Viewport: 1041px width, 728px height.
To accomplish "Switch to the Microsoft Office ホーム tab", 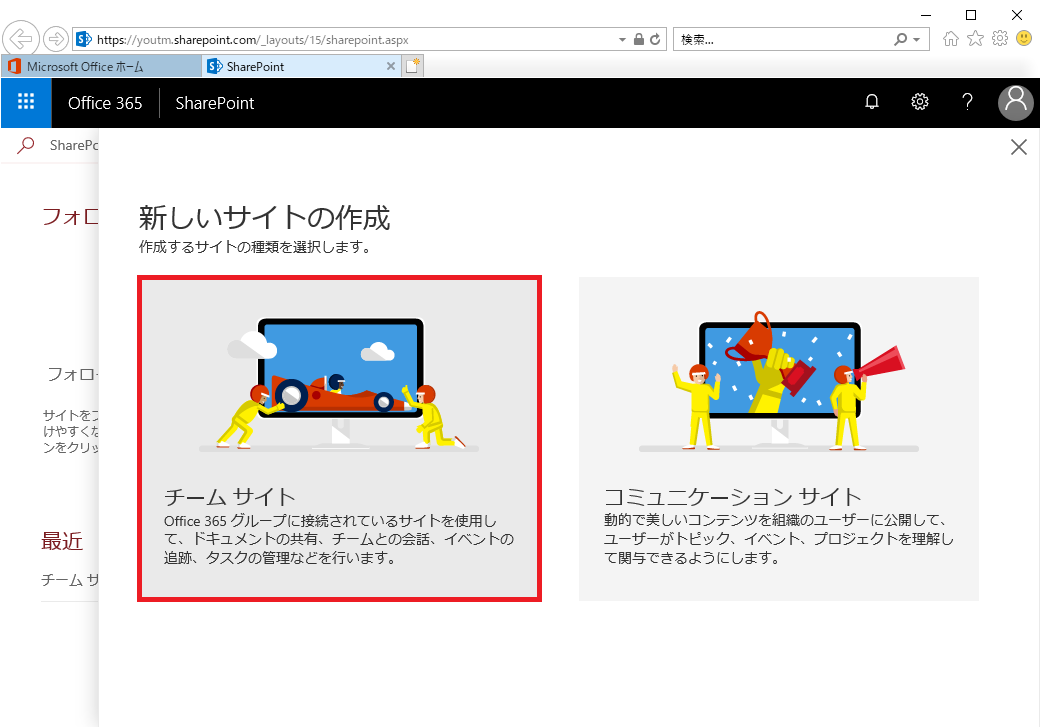I will tap(102, 66).
